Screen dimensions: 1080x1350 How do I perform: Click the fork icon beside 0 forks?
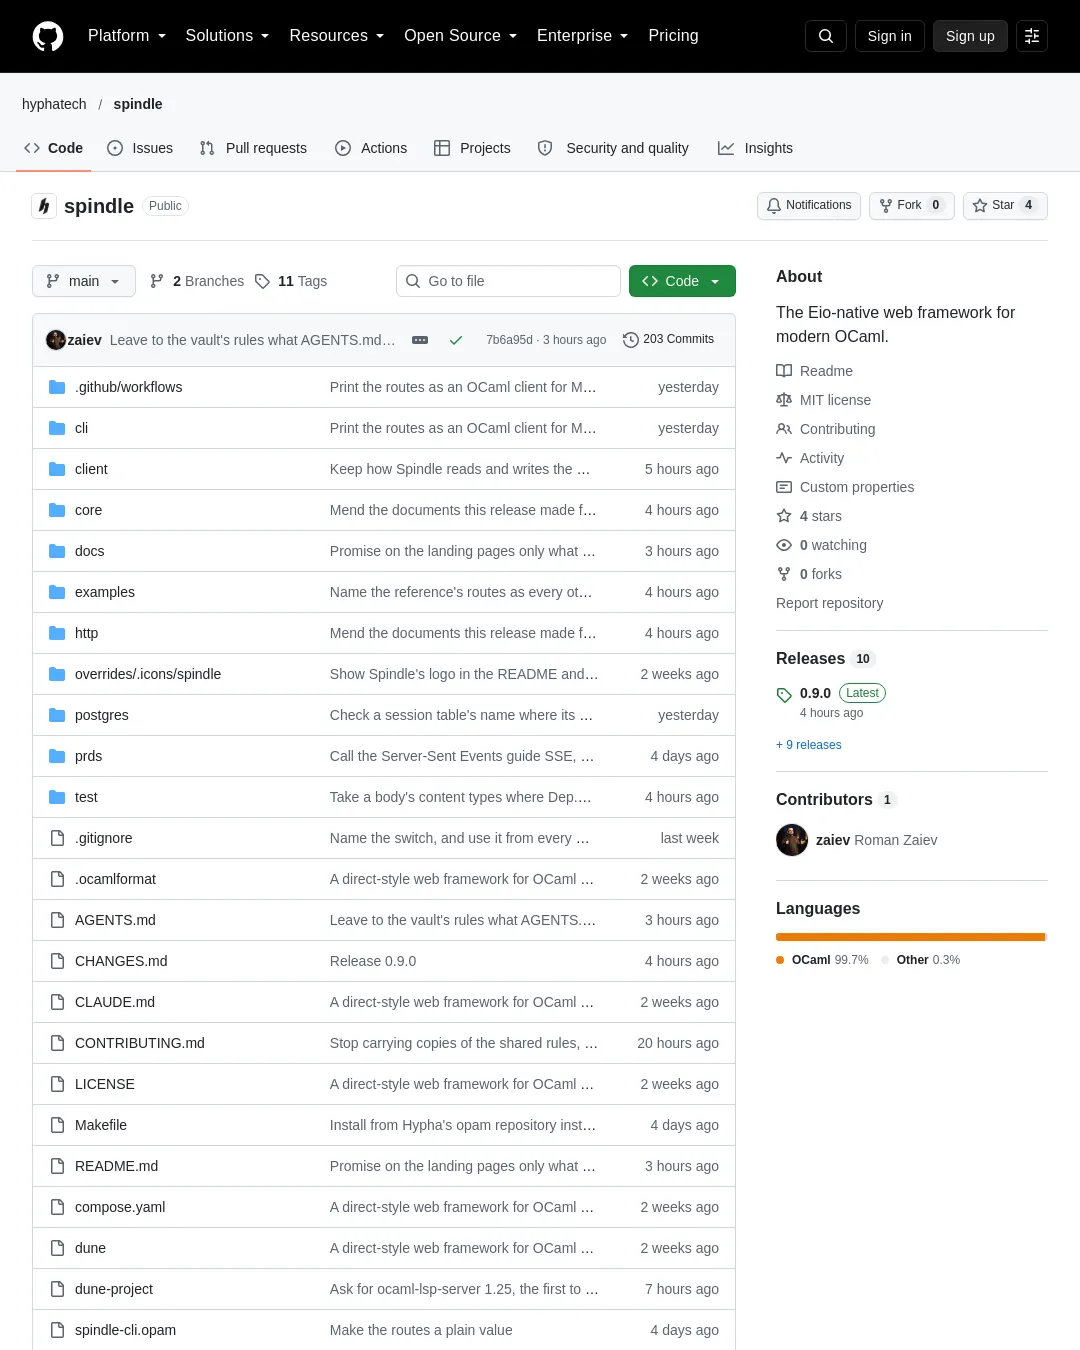(784, 574)
